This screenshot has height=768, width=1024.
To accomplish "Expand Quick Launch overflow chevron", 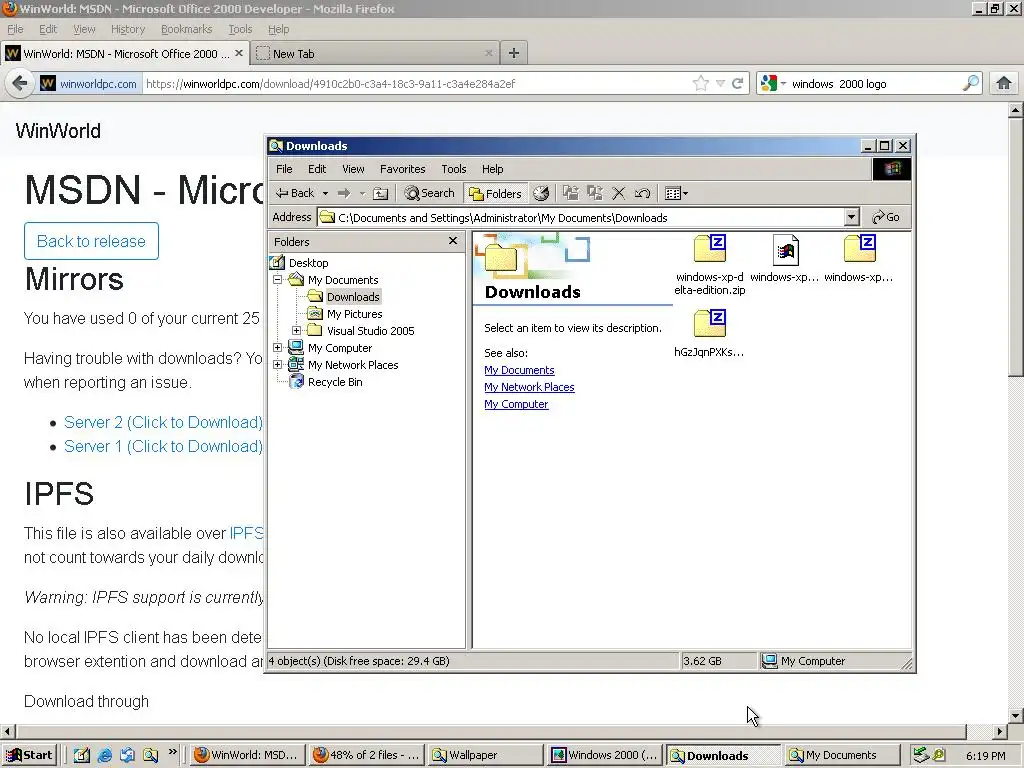I will [x=172, y=752].
